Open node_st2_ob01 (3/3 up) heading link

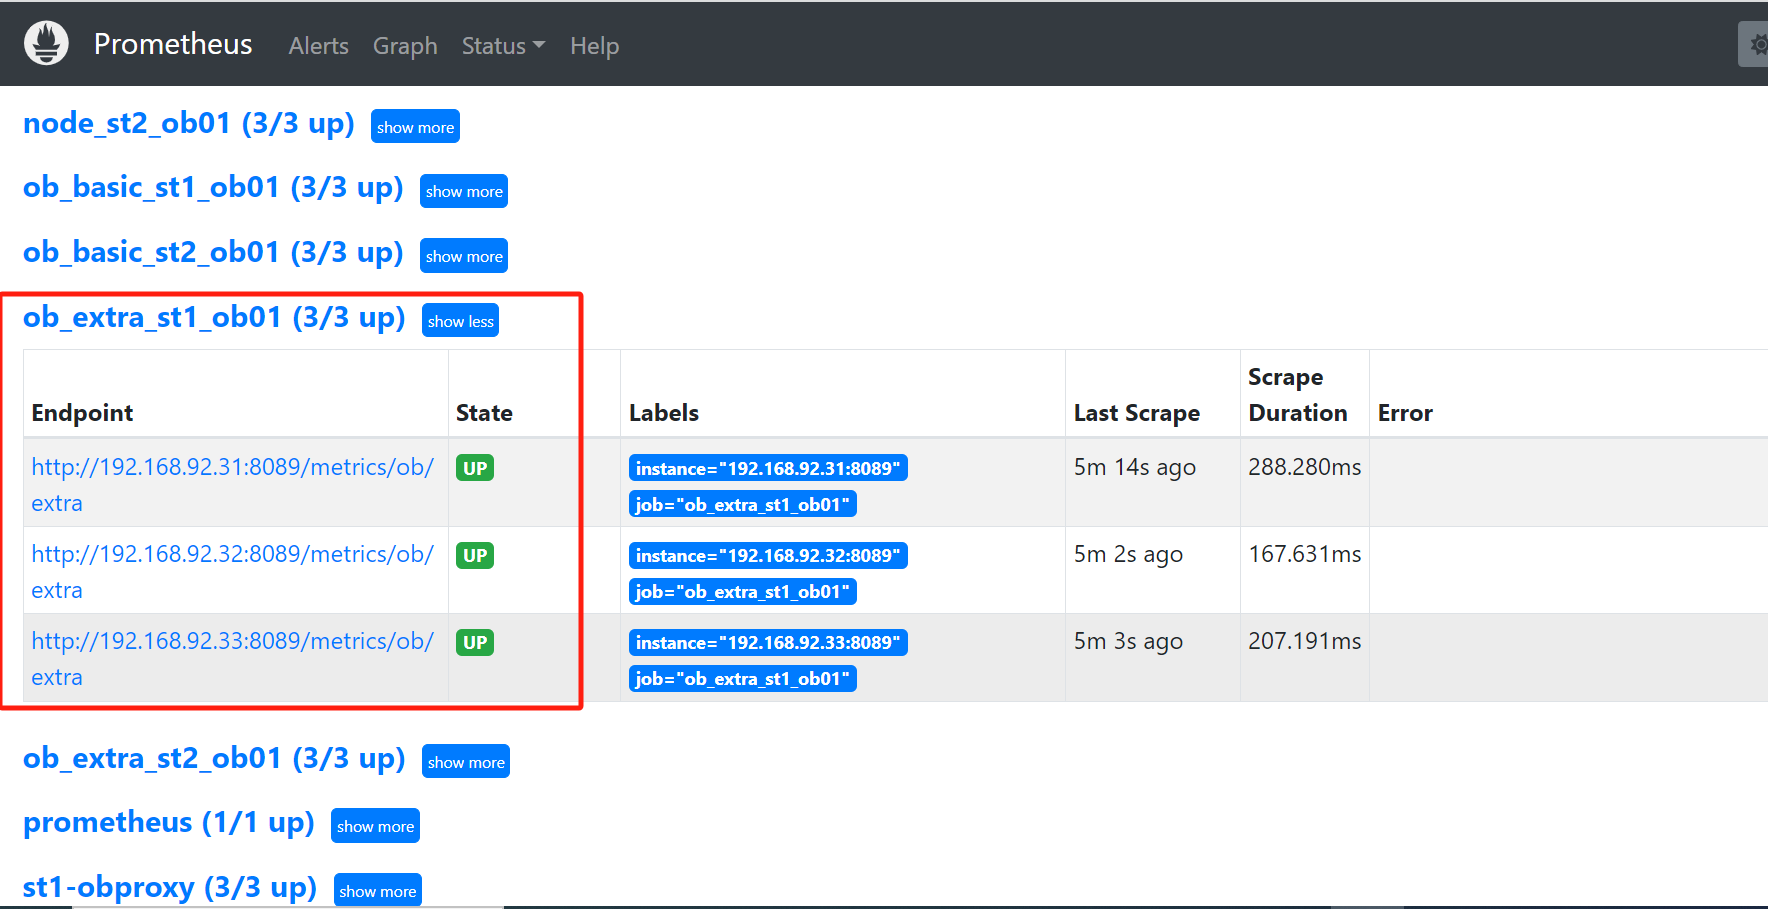pyautogui.click(x=189, y=123)
